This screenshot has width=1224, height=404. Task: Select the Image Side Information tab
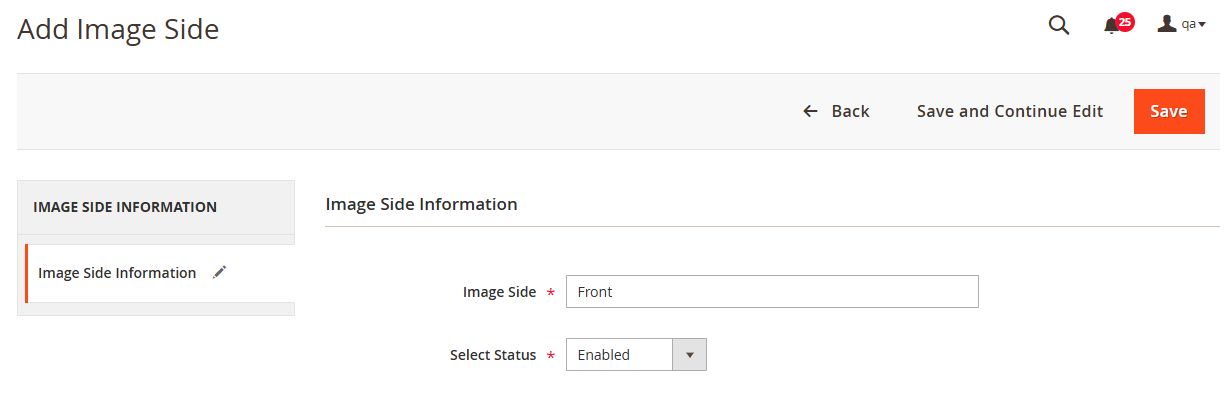(x=117, y=273)
